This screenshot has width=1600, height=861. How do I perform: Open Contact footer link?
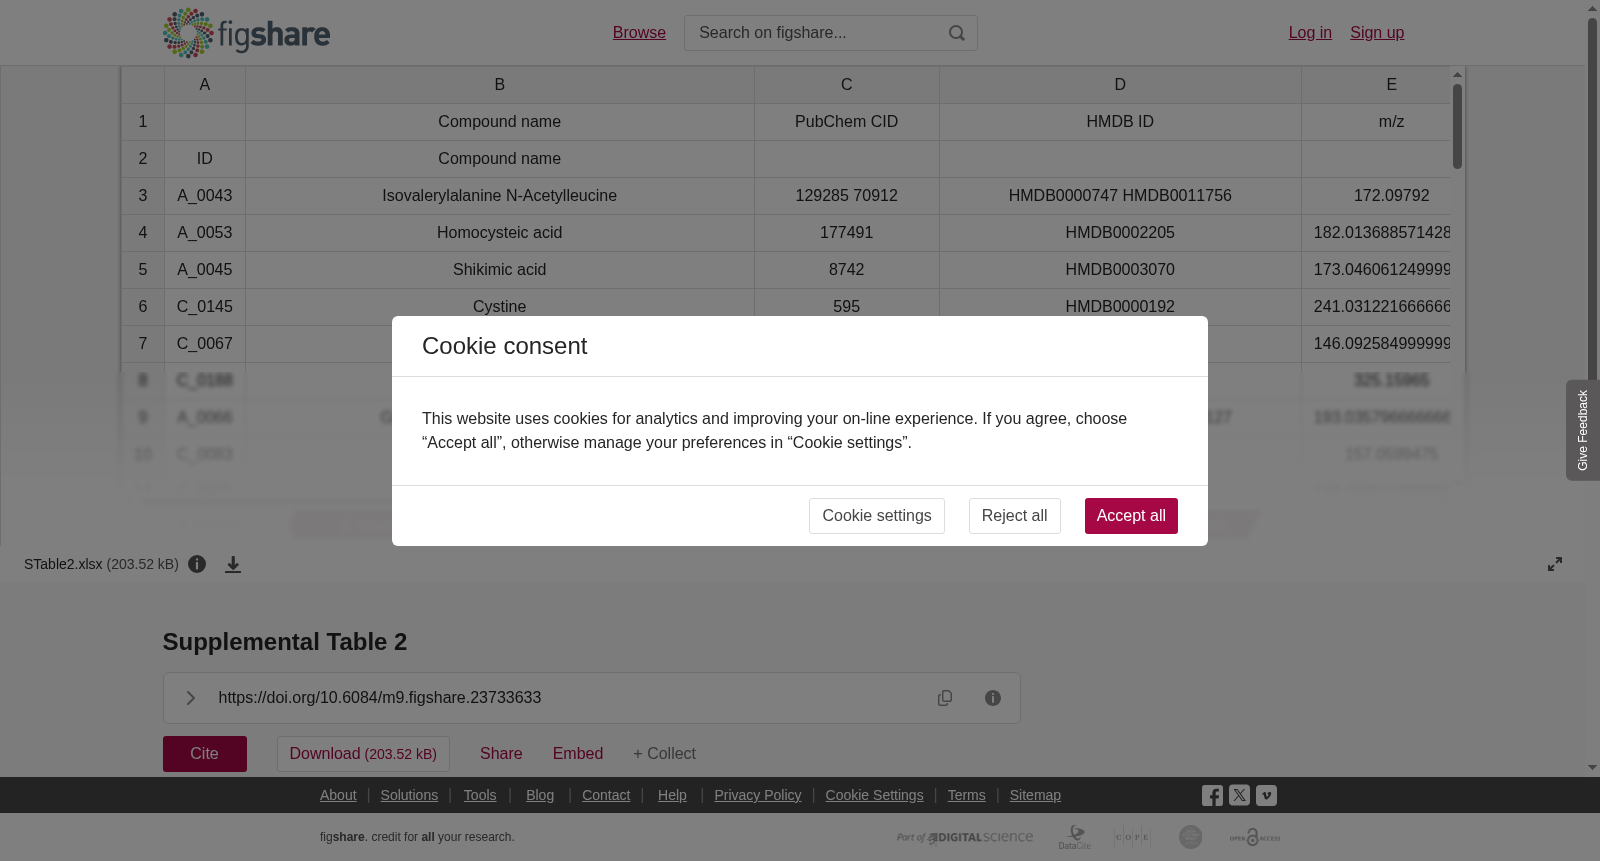pyautogui.click(x=606, y=795)
